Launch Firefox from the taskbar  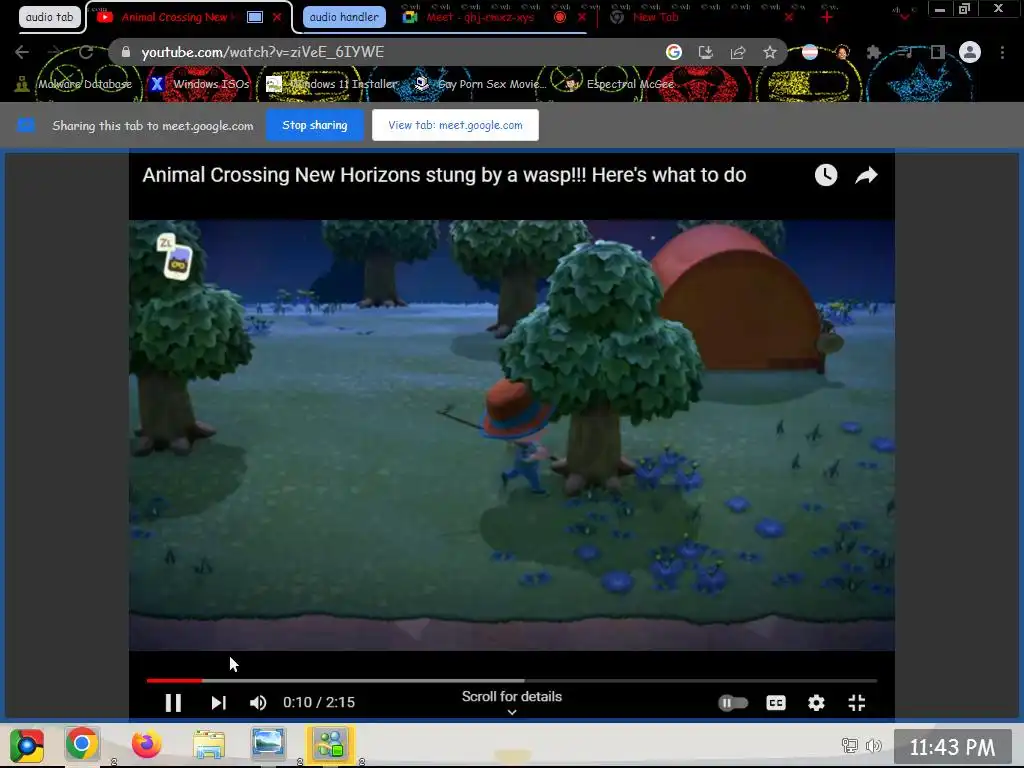click(146, 744)
